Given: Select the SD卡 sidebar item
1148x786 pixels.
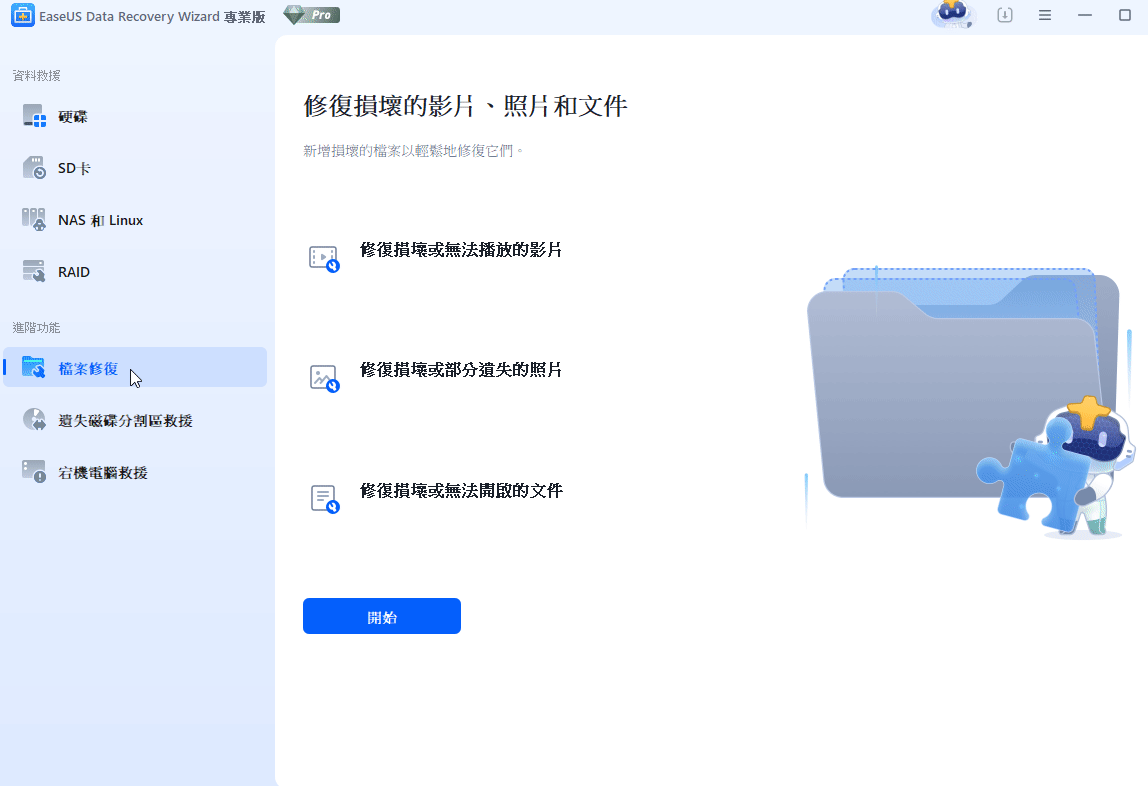Looking at the screenshot, I should click(x=135, y=168).
